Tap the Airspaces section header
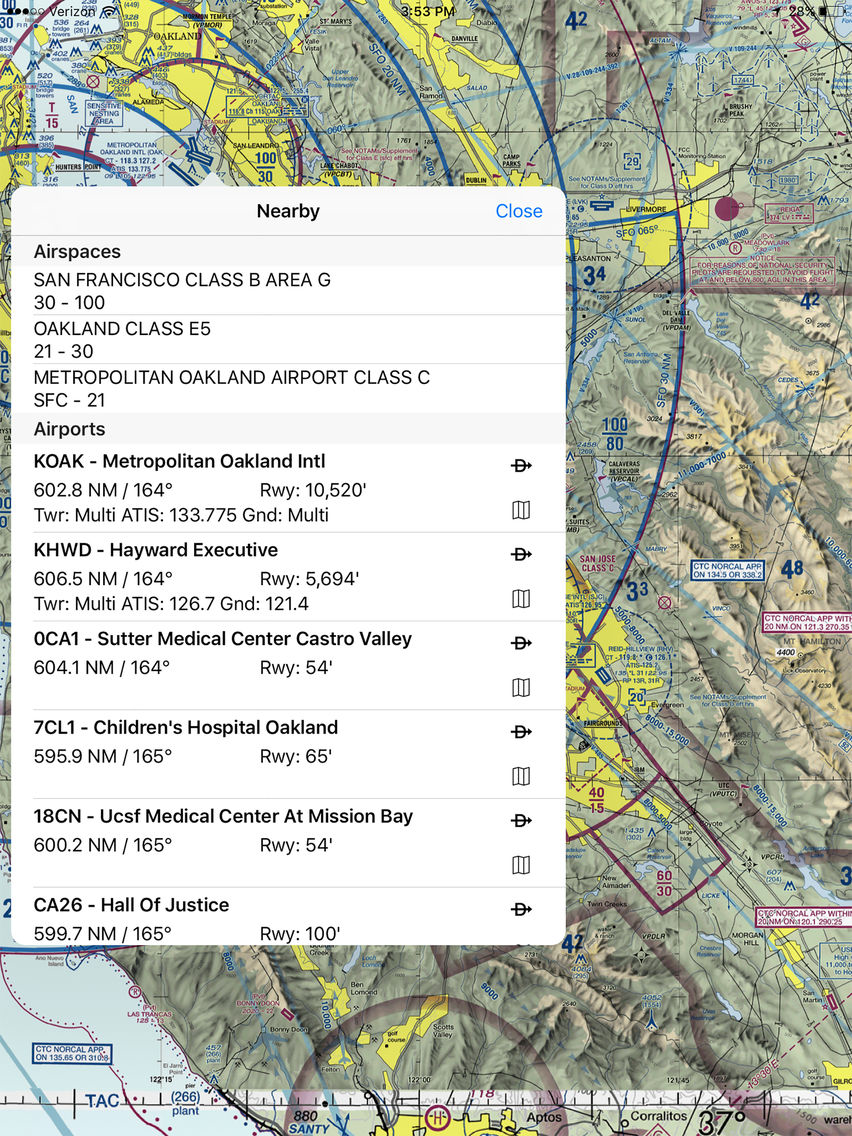The image size is (852, 1136). pyautogui.click(x=76, y=251)
